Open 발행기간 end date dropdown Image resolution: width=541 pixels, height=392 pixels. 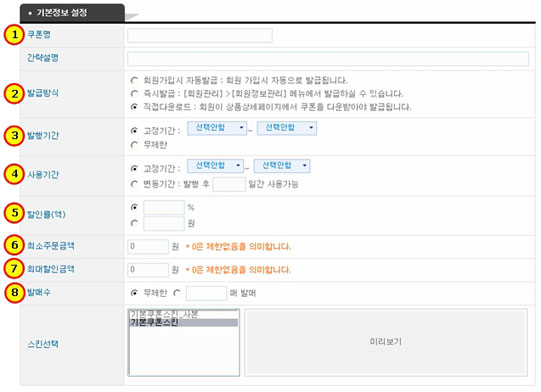tap(287, 128)
